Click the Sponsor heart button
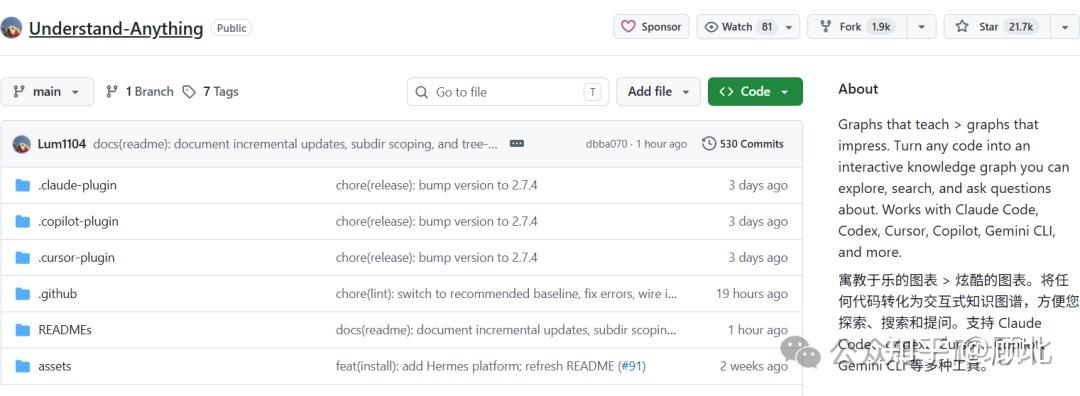Image resolution: width=1080 pixels, height=396 pixels. 651,27
